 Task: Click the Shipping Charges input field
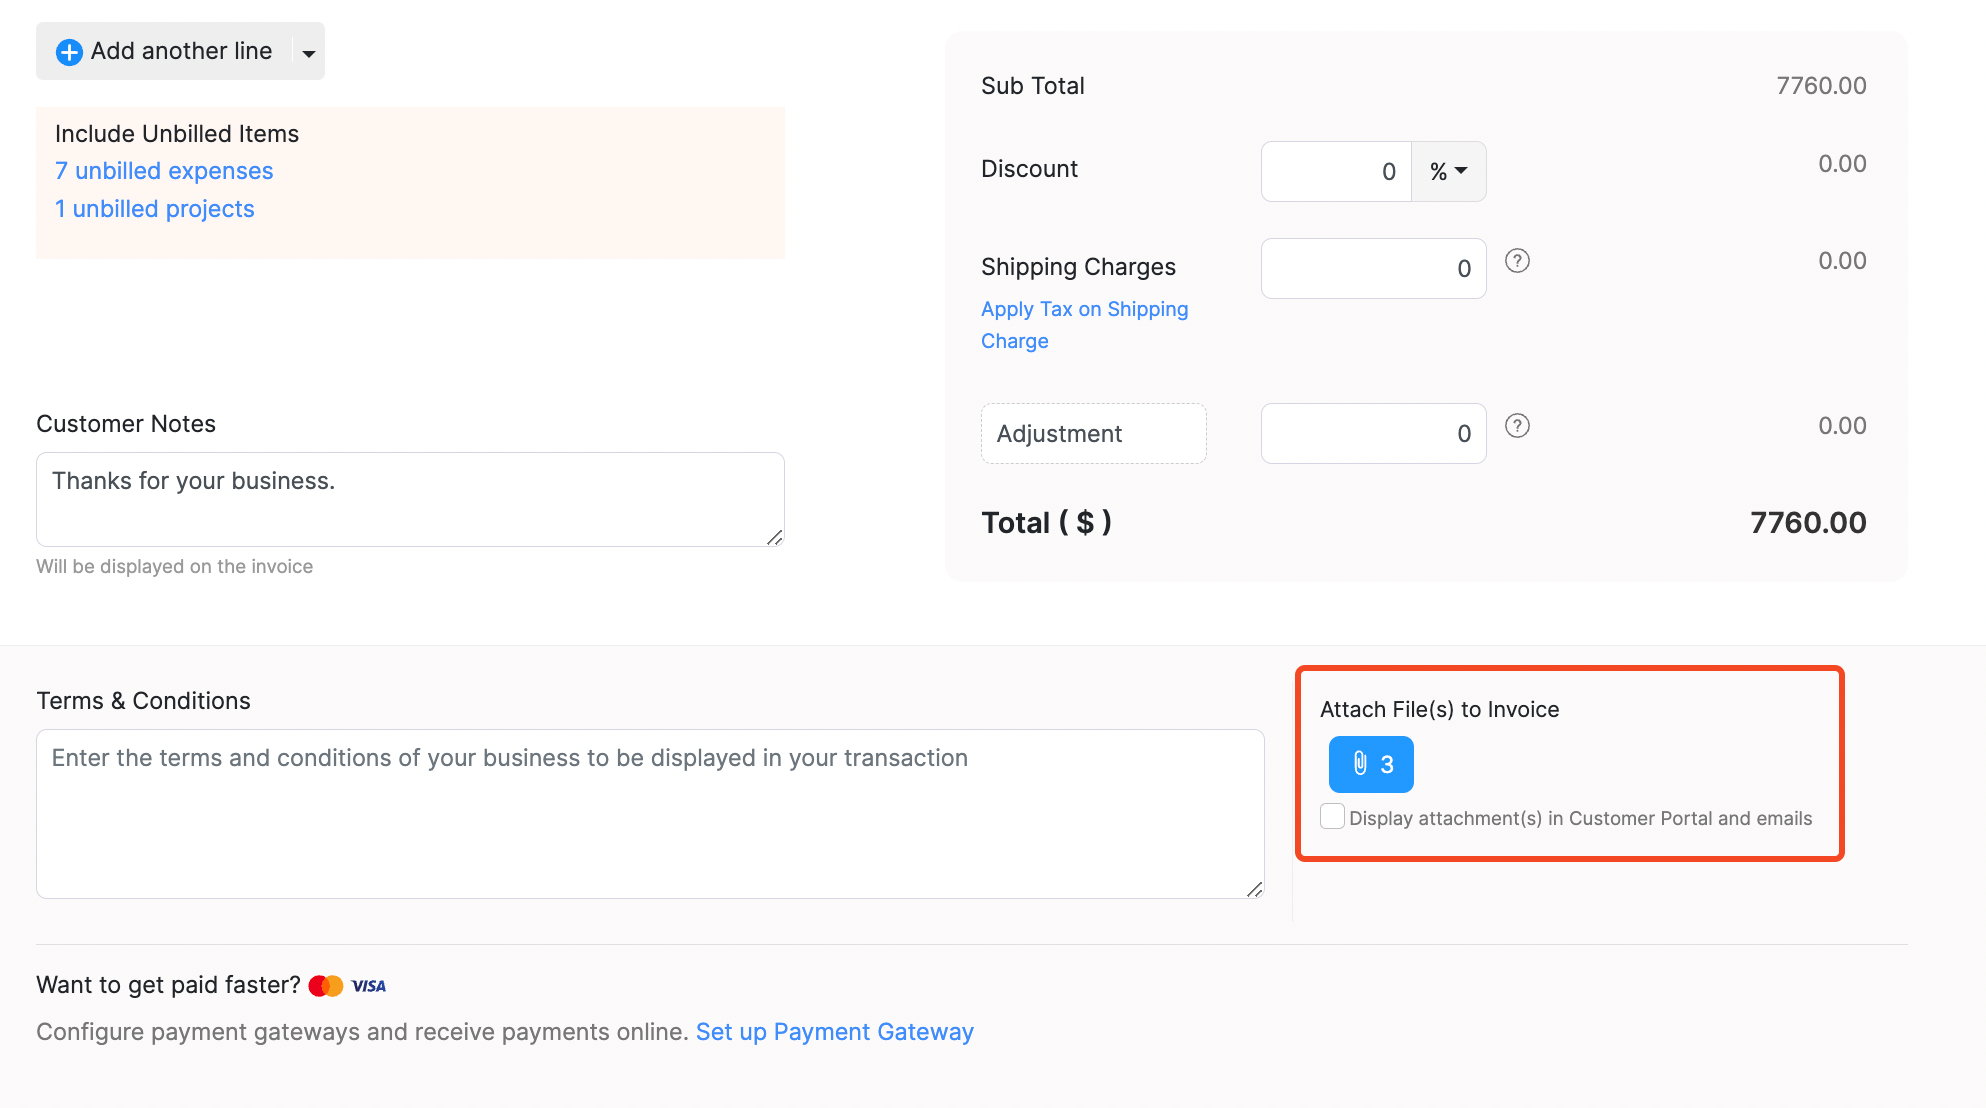[1372, 269]
